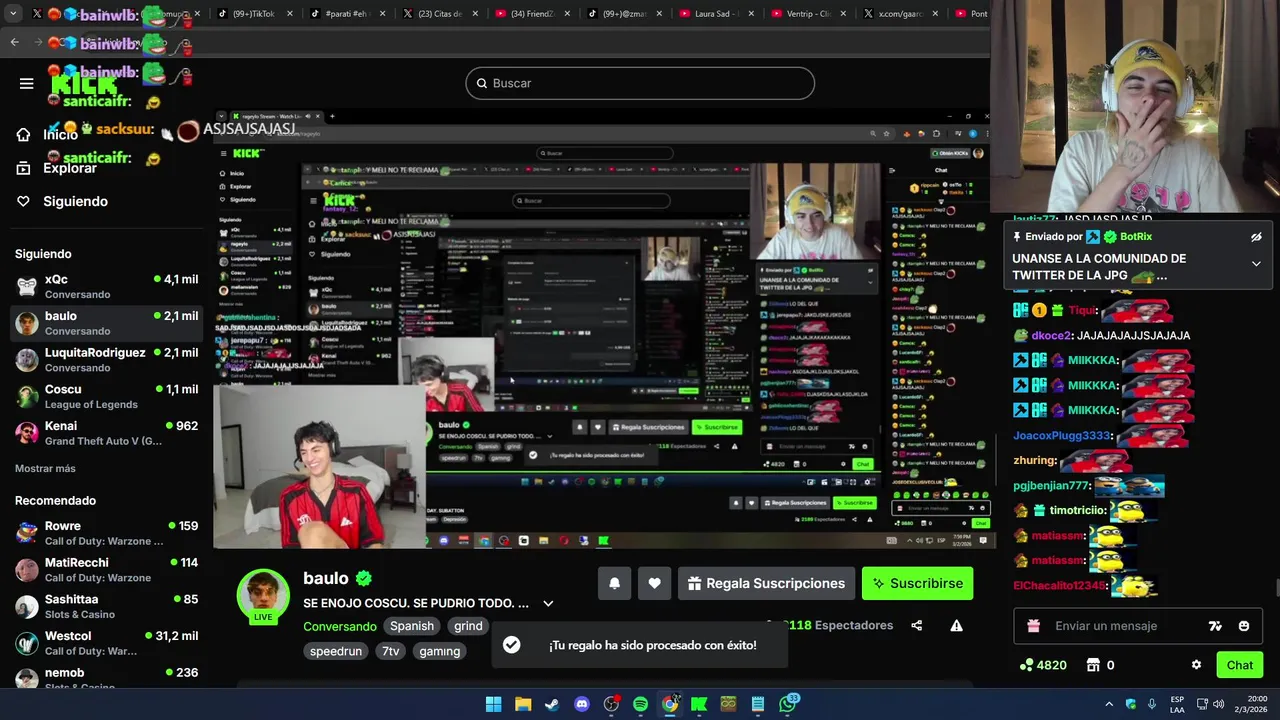The image size is (1280, 720).
Task: Click dkoce2 username in chat
Action: [1051, 335]
